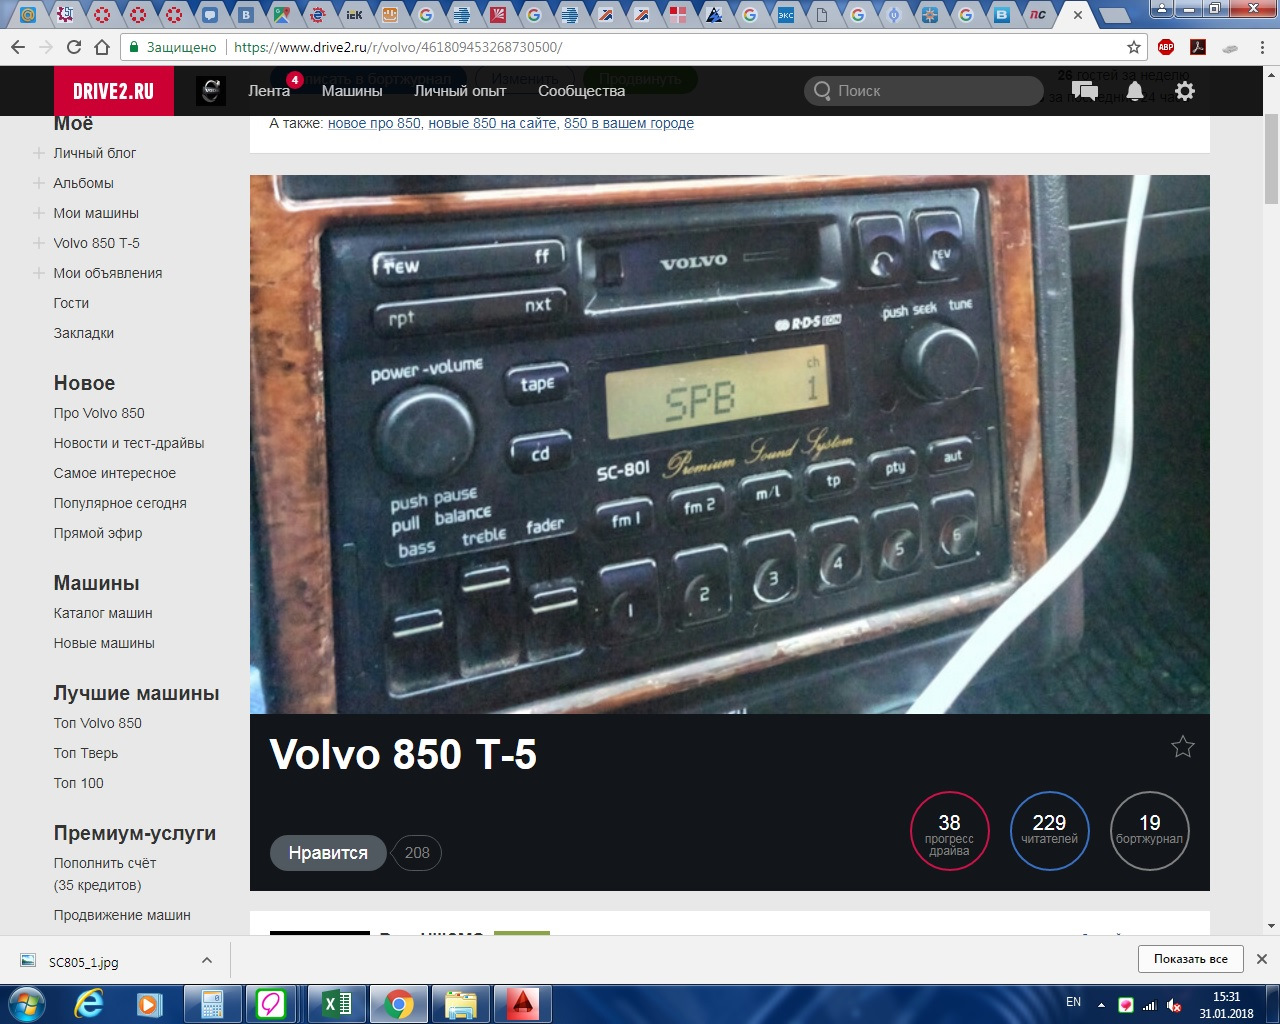
Task: Open the Calculator taskbar icon
Action: pos(212,1003)
